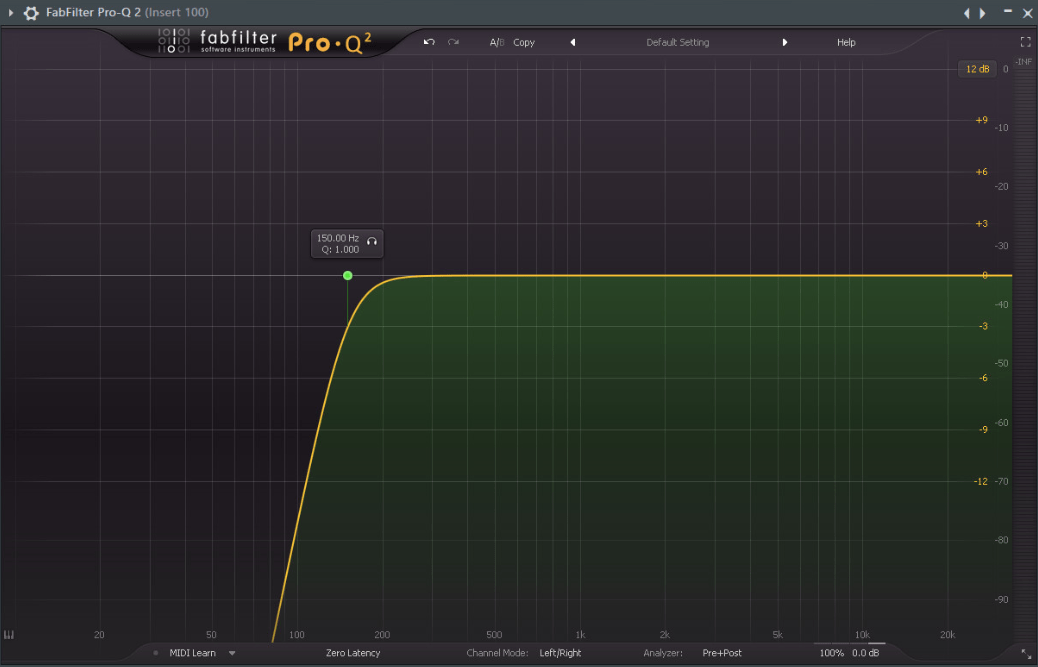Adjust the 12 dB display range control
This screenshot has height=667, width=1038.
coord(977,68)
